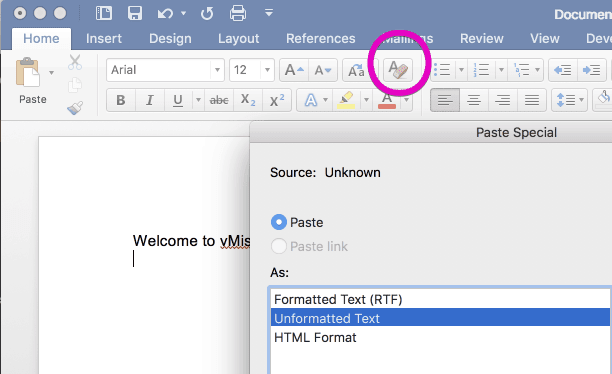This screenshot has height=374, width=612.
Task: Click the multilevel list icon
Action: [521, 70]
